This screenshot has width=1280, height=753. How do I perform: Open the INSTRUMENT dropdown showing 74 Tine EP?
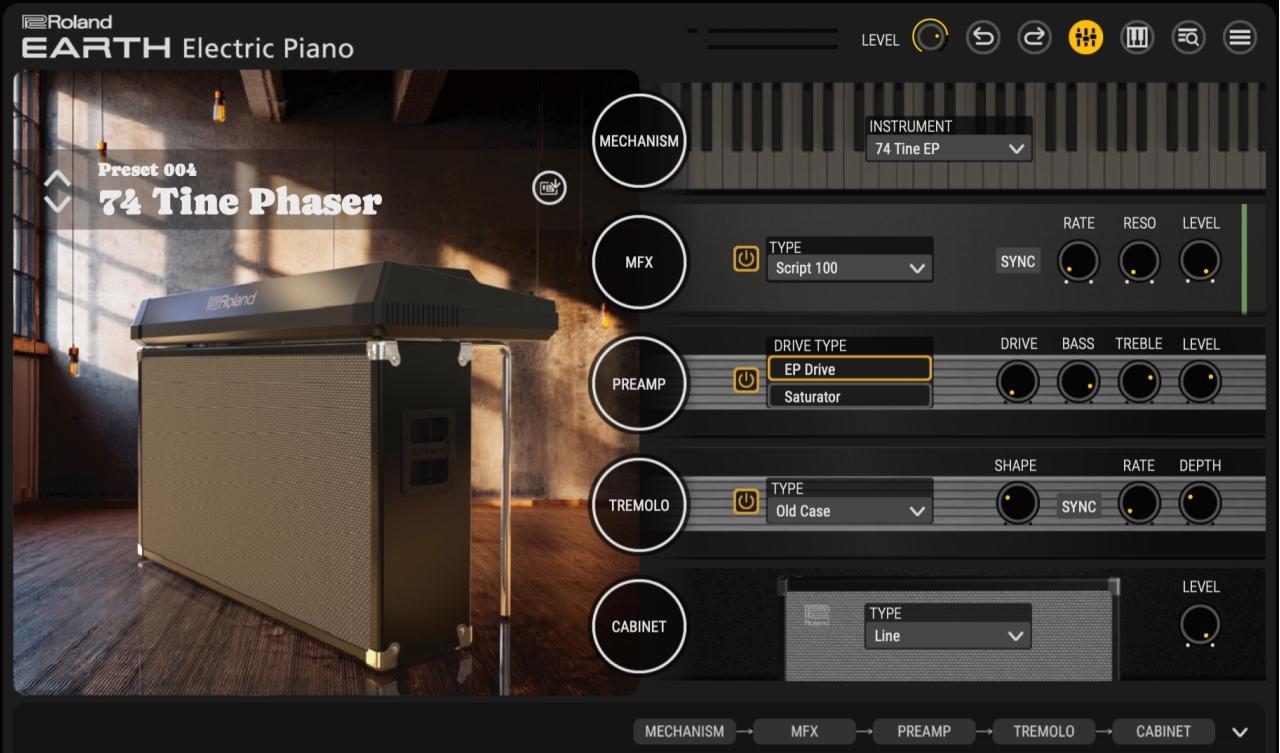948,149
